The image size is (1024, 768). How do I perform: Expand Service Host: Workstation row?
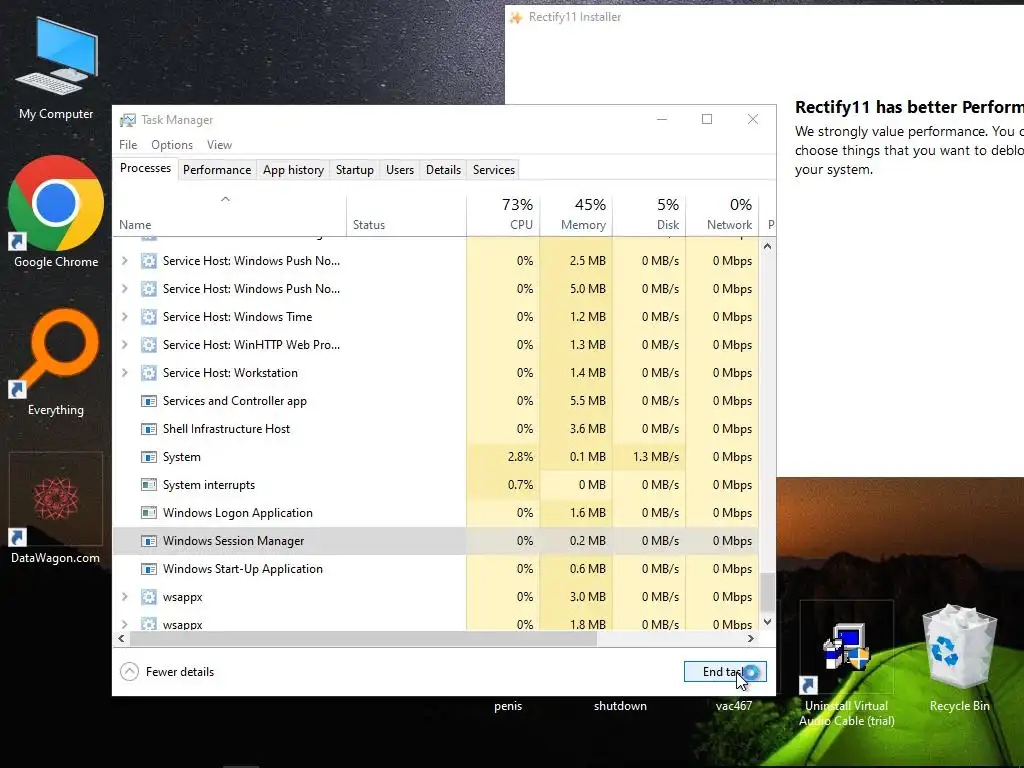pyautogui.click(x=125, y=373)
